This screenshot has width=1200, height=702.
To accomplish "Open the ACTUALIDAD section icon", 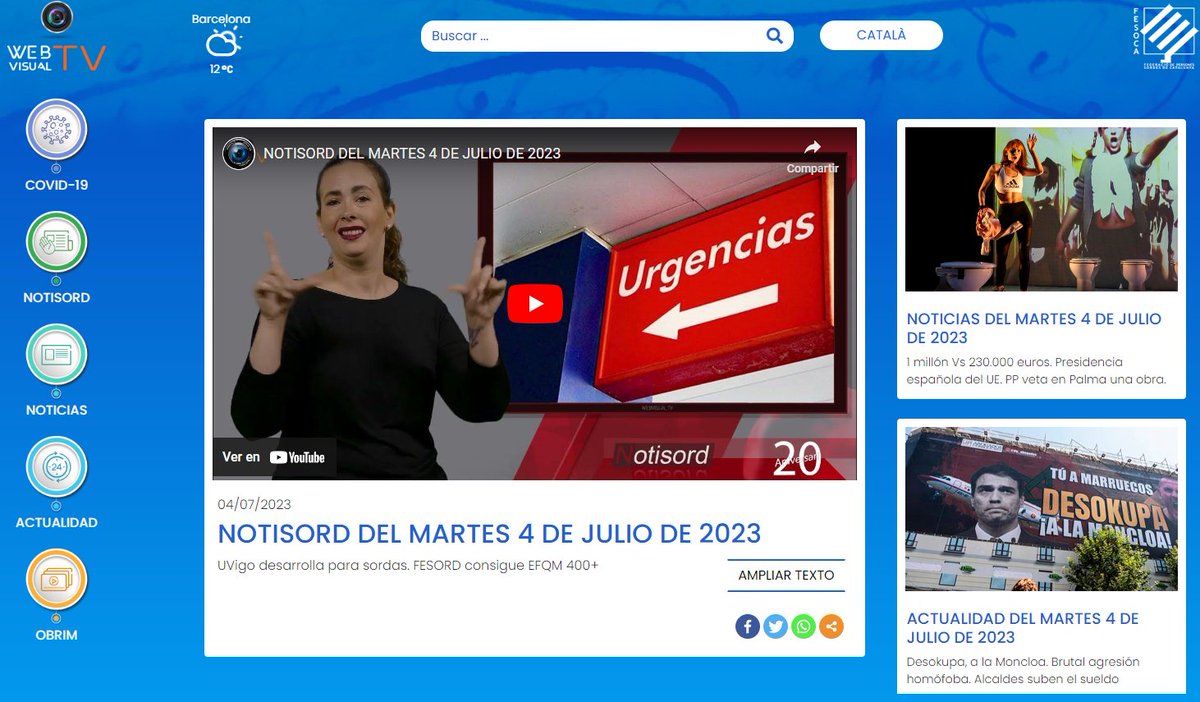I will (x=56, y=466).
